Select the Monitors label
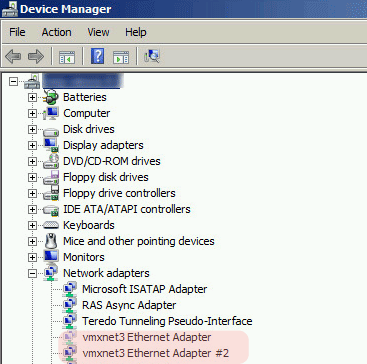This screenshot has height=364, width=367. [x=84, y=257]
